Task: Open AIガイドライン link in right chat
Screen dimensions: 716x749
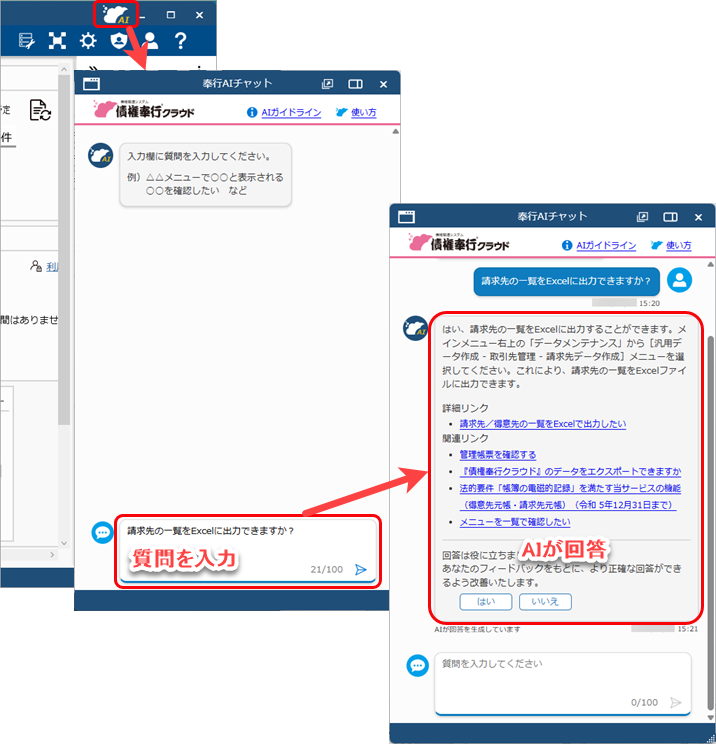Action: point(606,245)
